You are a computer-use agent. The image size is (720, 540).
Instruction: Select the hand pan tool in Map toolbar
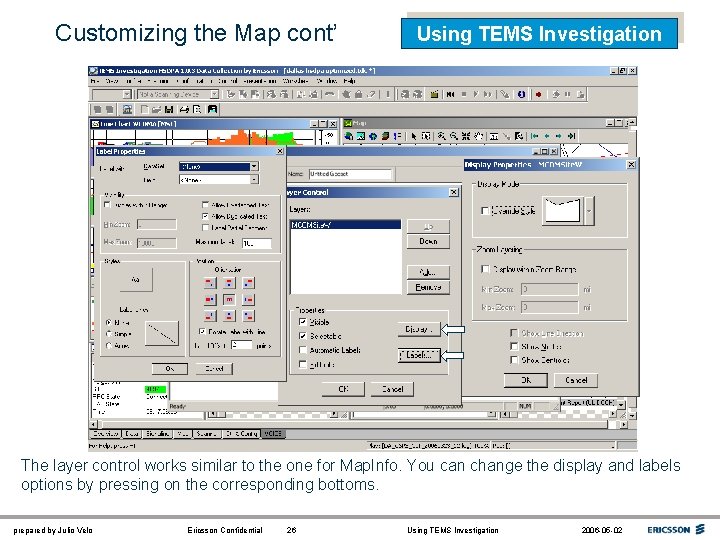tap(478, 136)
